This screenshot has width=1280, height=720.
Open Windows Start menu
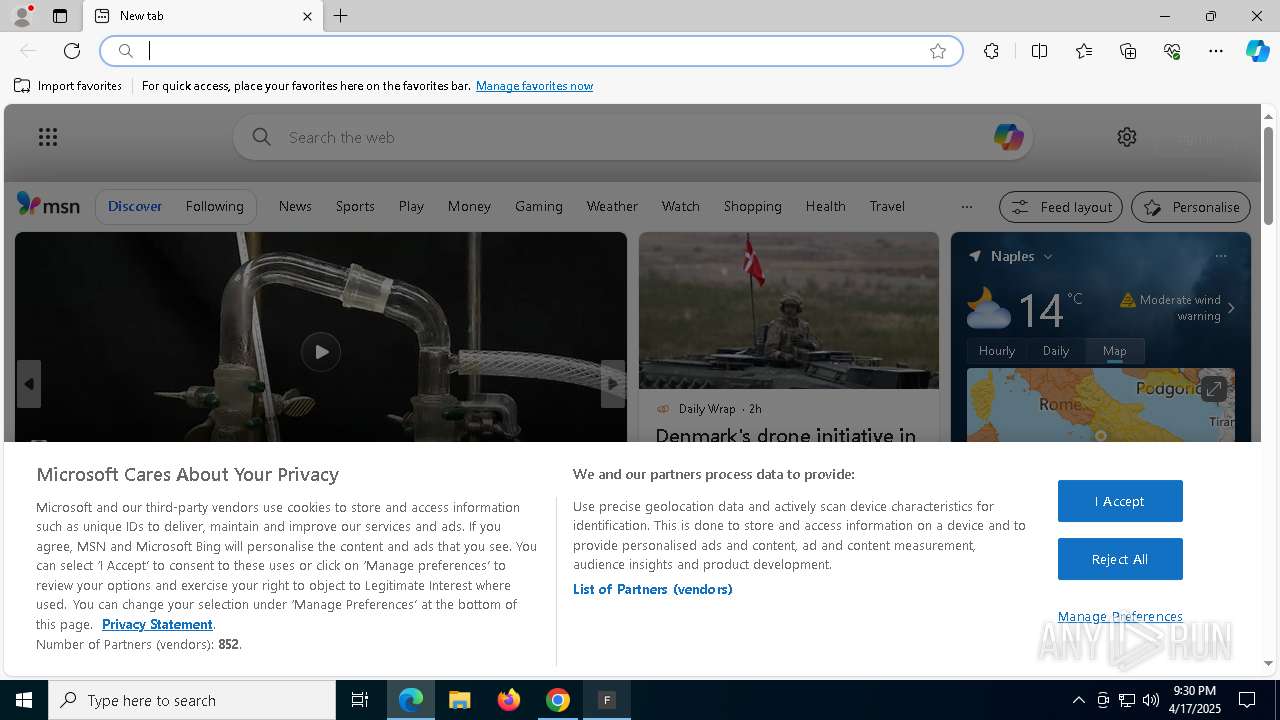(x=24, y=700)
